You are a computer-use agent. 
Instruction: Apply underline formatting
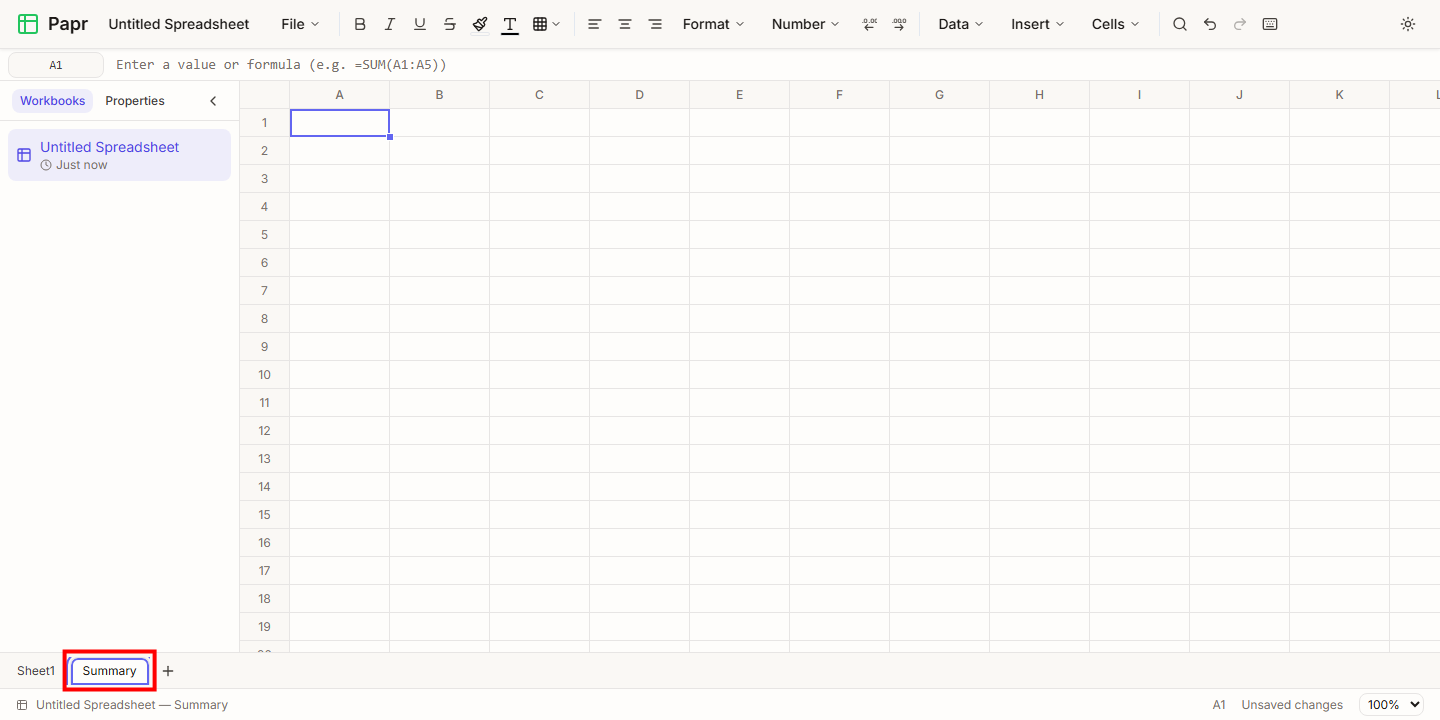pyautogui.click(x=420, y=24)
